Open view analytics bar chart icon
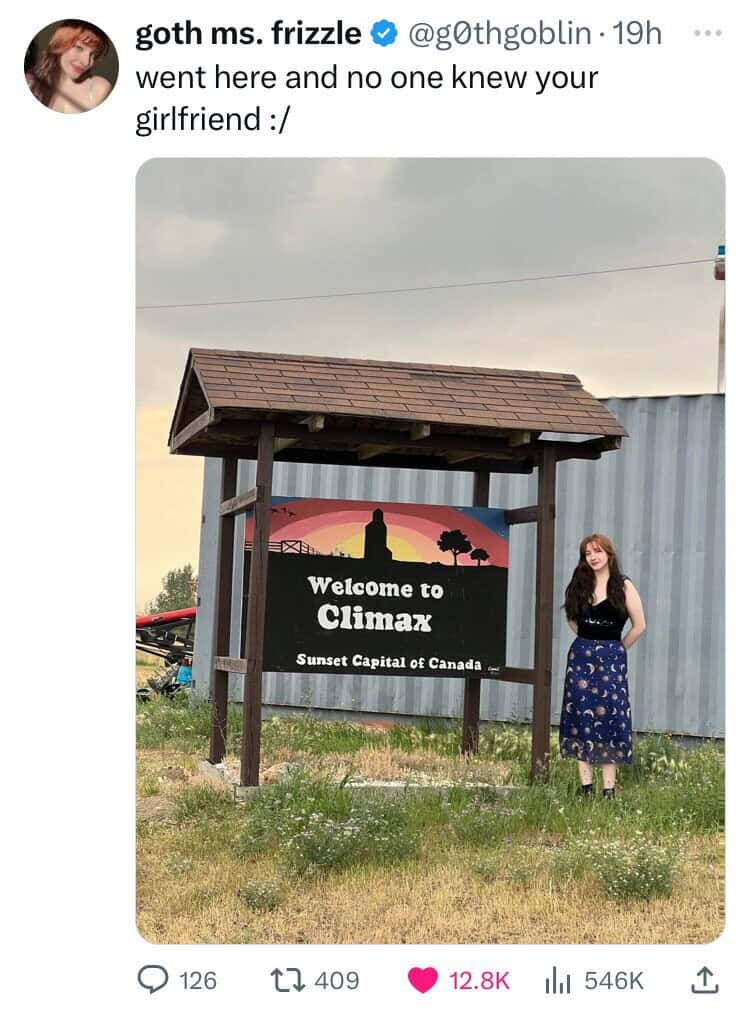The image size is (750, 1009). 558,980
